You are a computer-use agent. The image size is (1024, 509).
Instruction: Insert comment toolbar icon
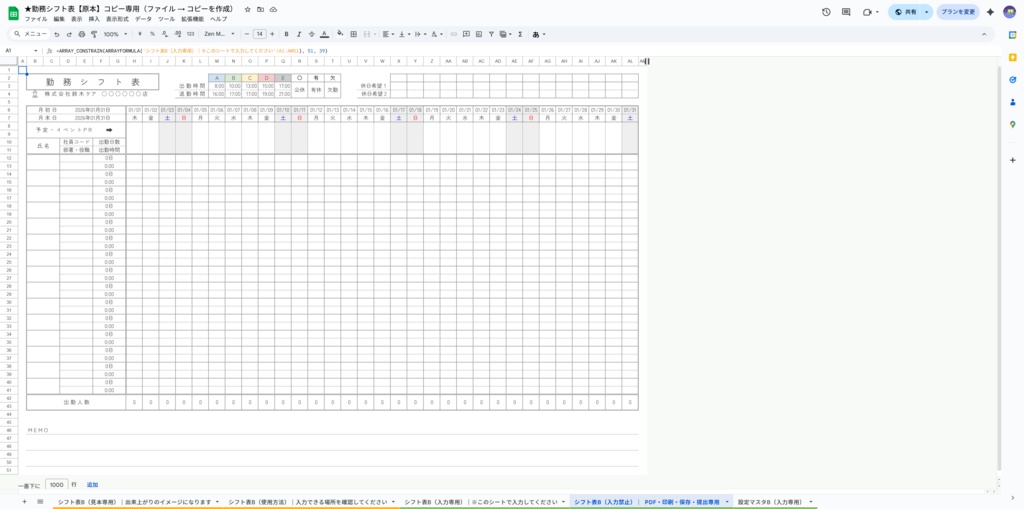point(466,34)
